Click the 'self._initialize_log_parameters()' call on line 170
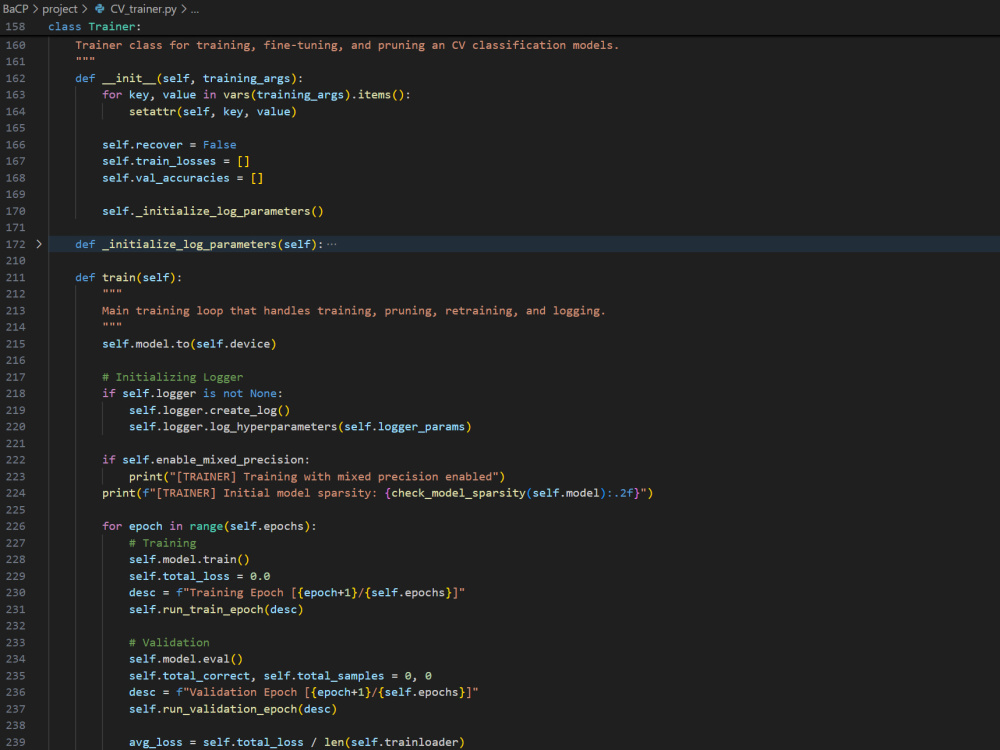The height and width of the screenshot is (750, 1000). click(213, 211)
